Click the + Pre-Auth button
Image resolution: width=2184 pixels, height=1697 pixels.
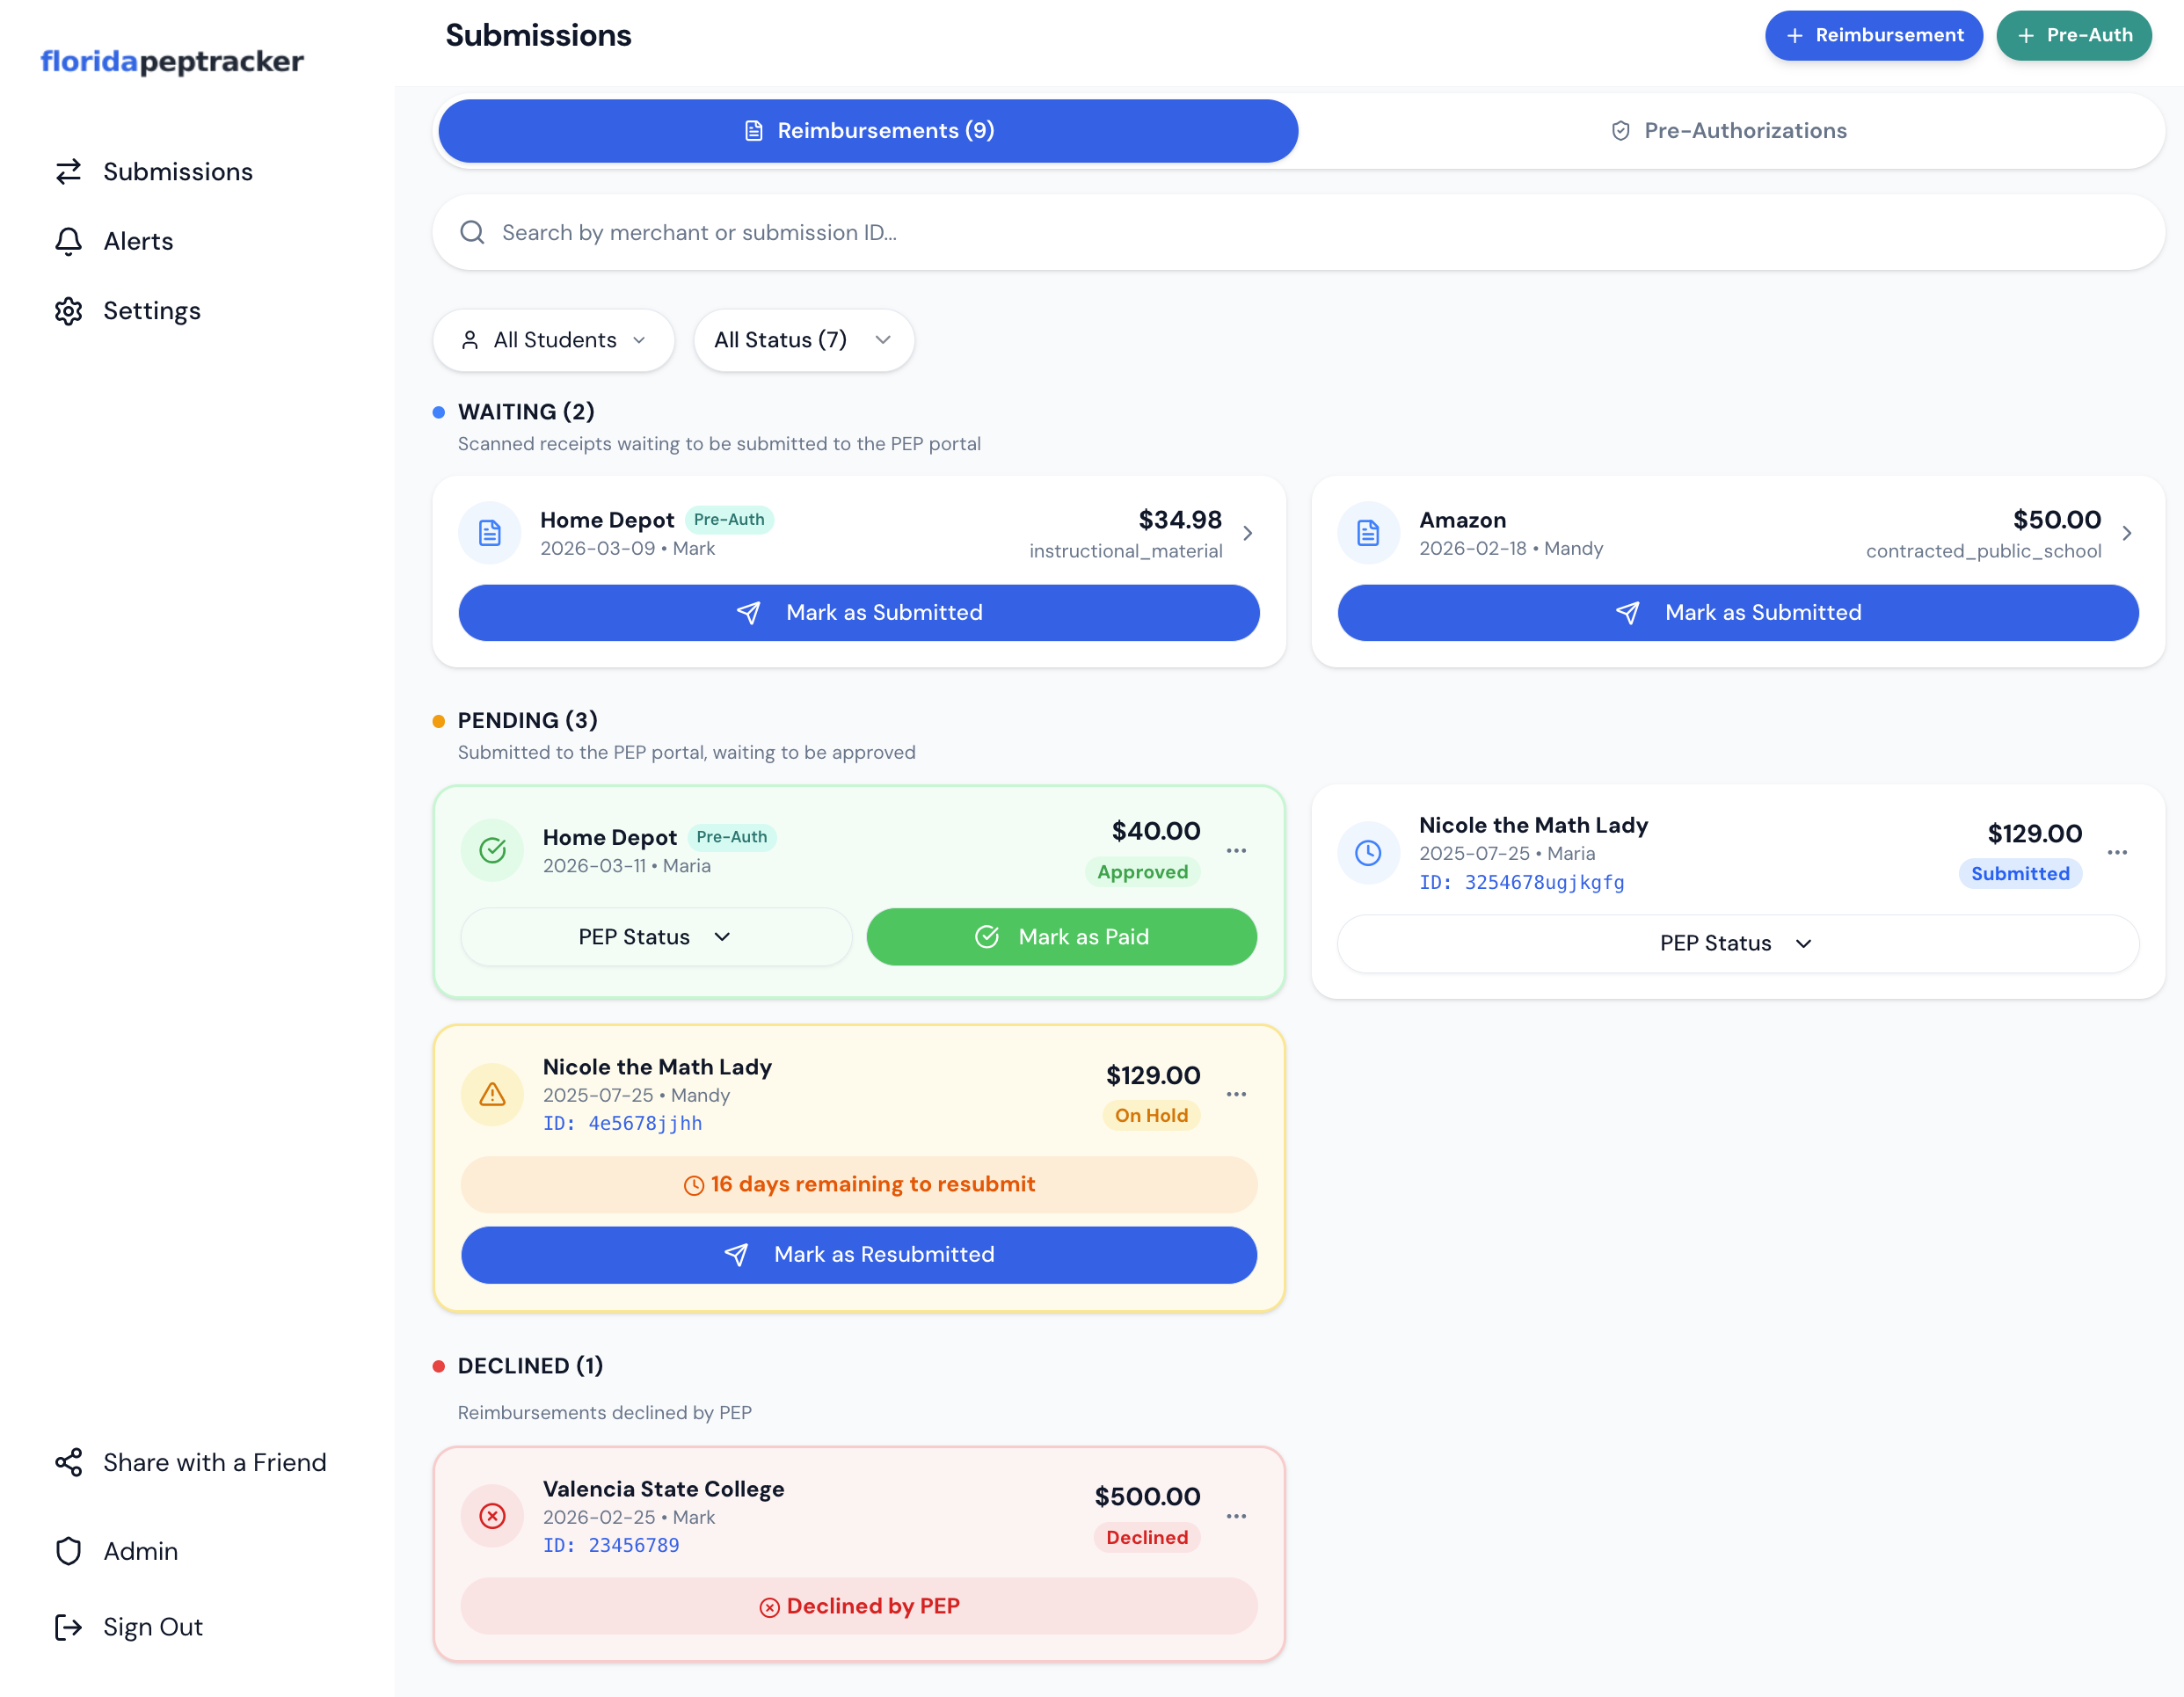pos(2074,35)
